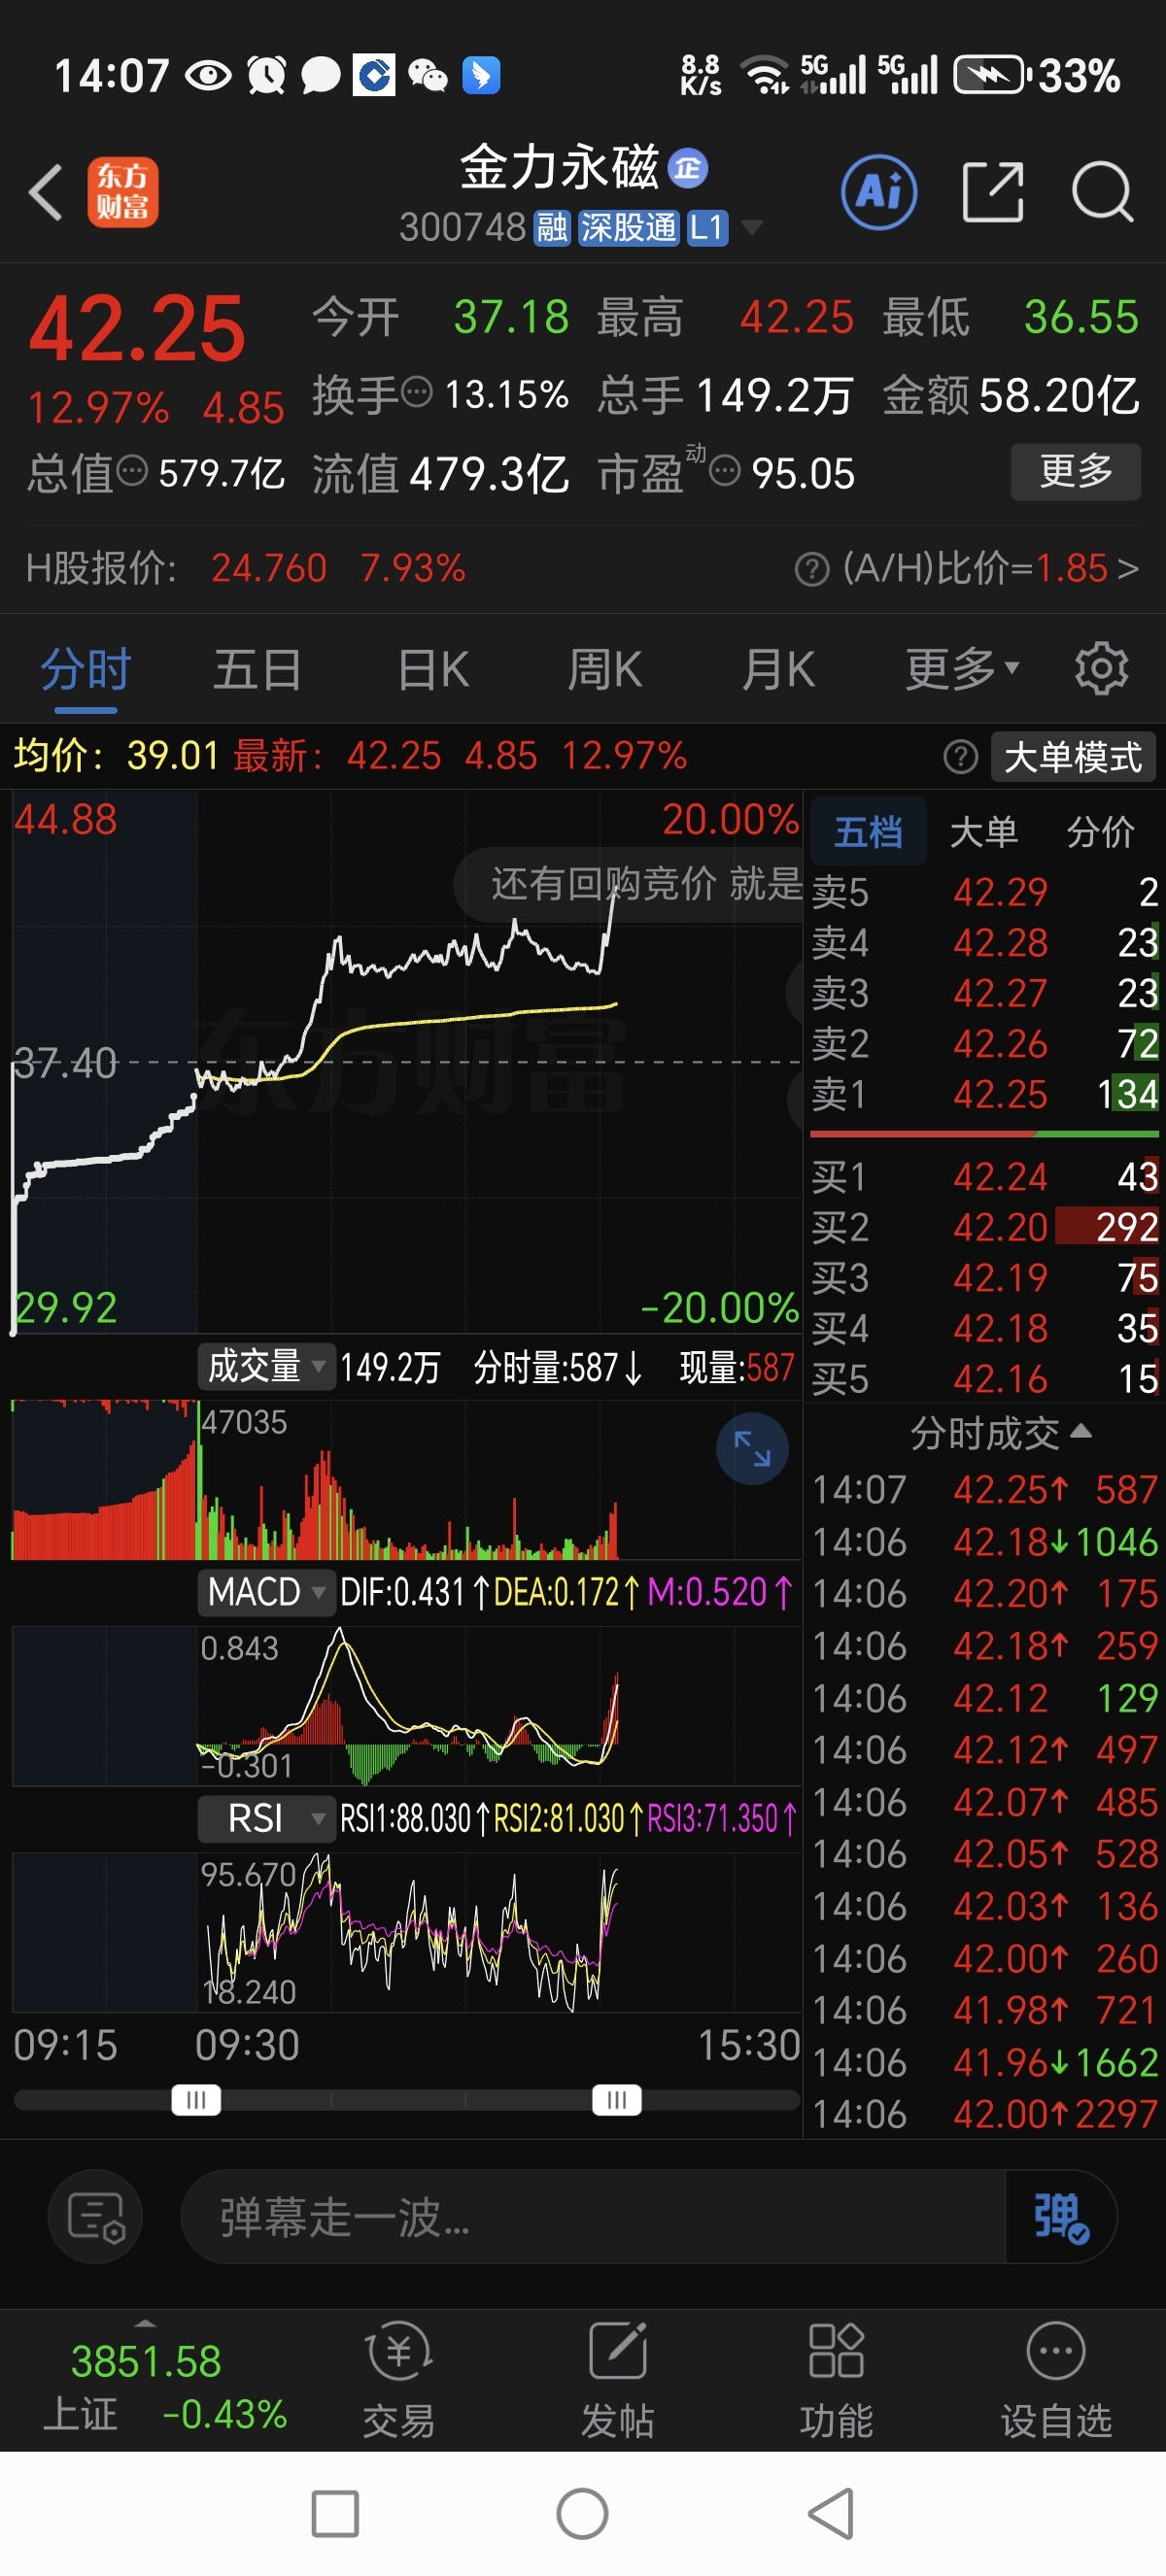
Task: Tap the 融 margin badge
Action: pos(552,228)
